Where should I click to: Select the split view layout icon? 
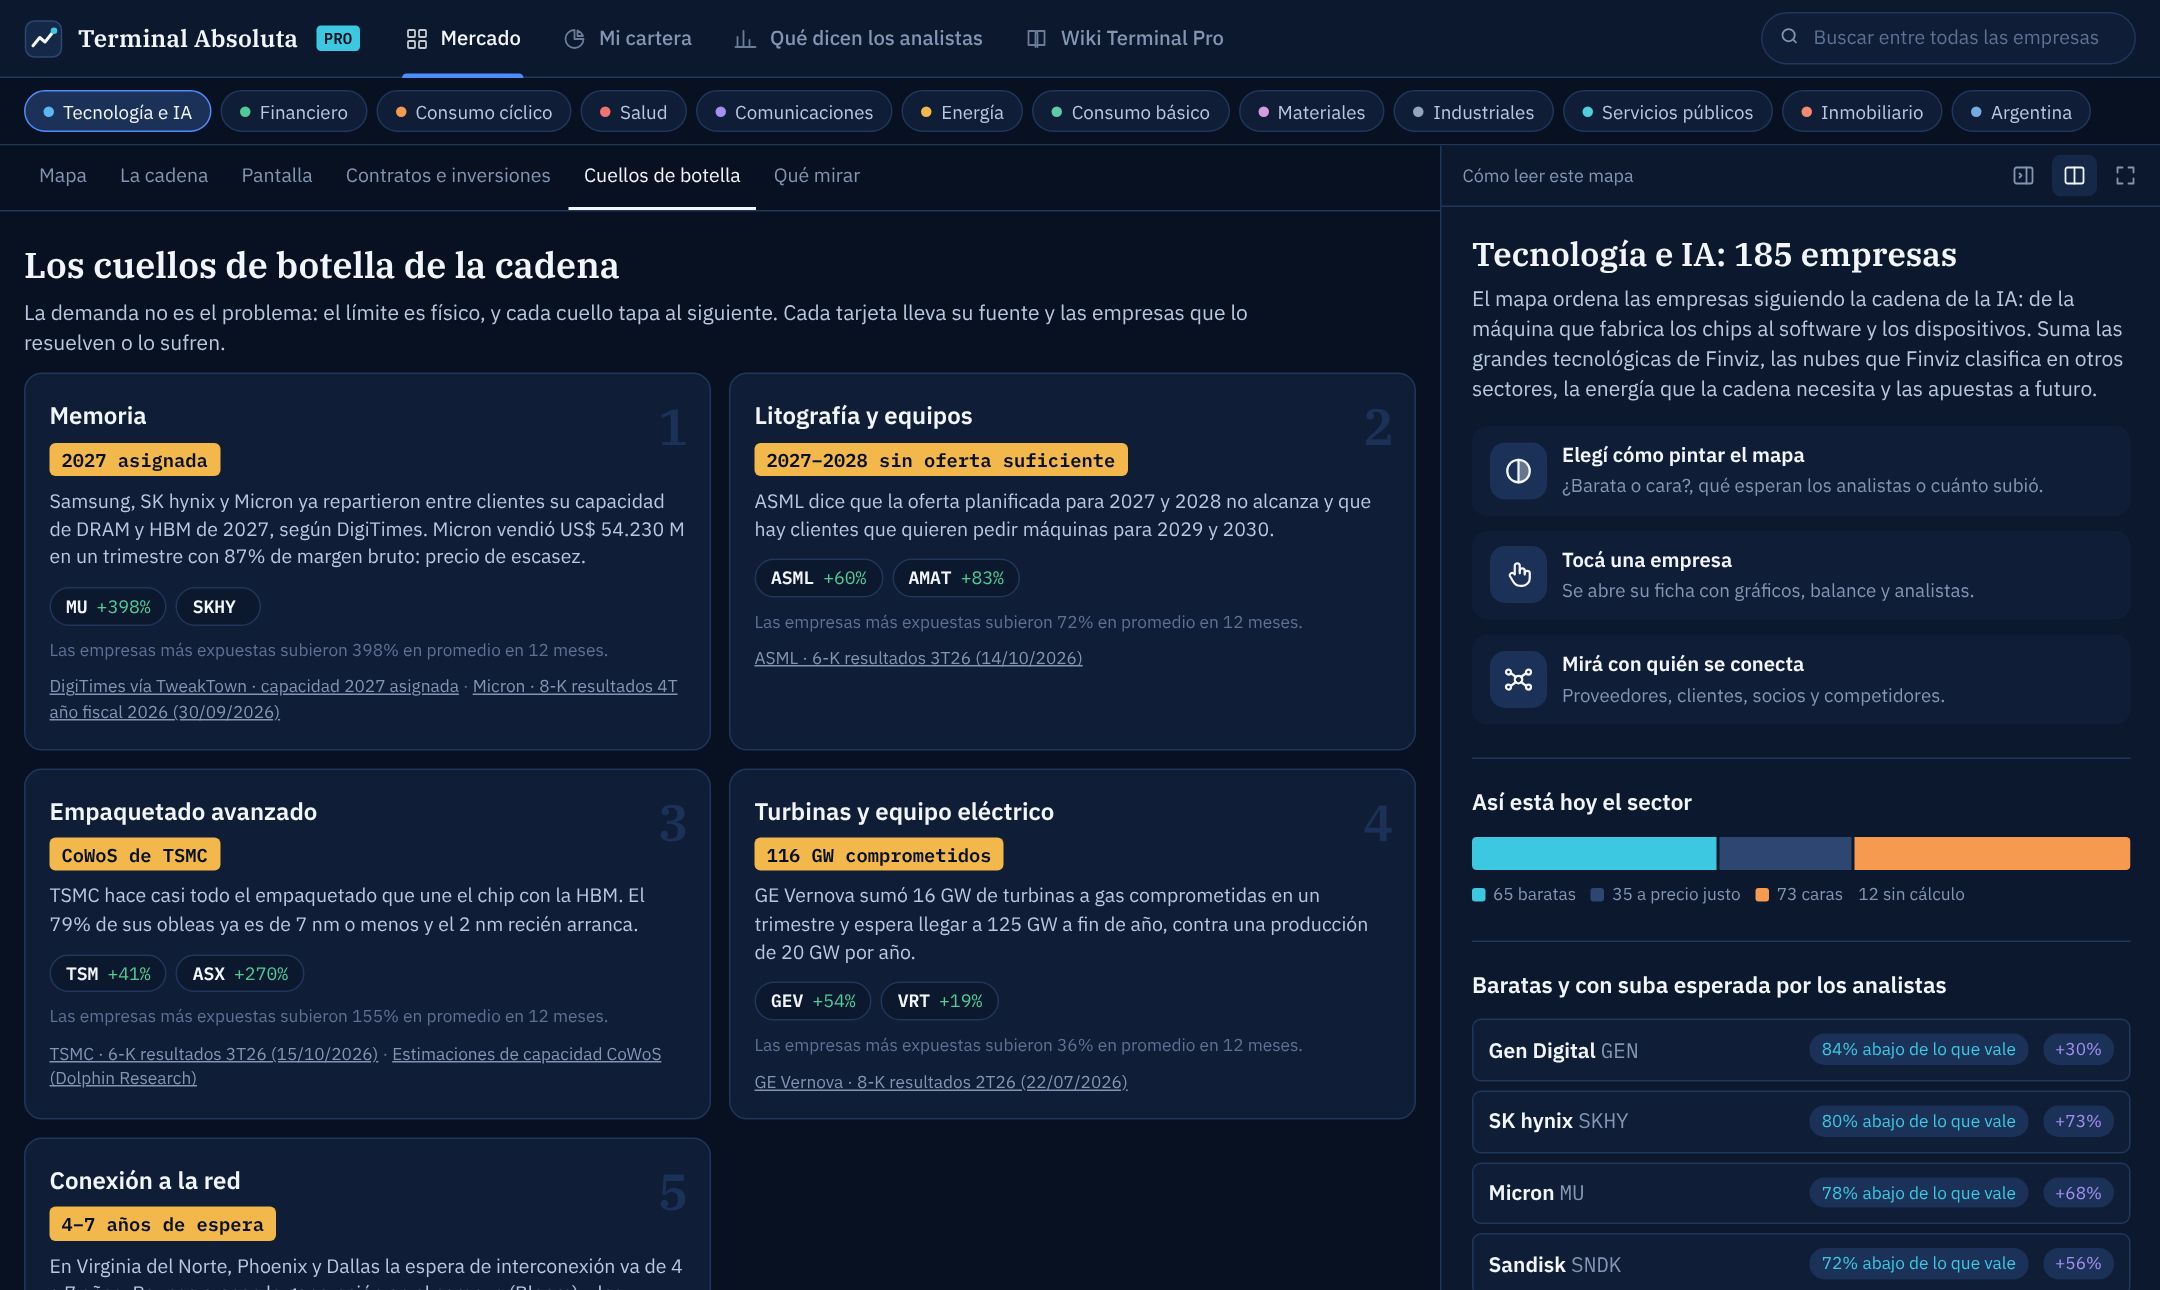pyautogui.click(x=2074, y=175)
